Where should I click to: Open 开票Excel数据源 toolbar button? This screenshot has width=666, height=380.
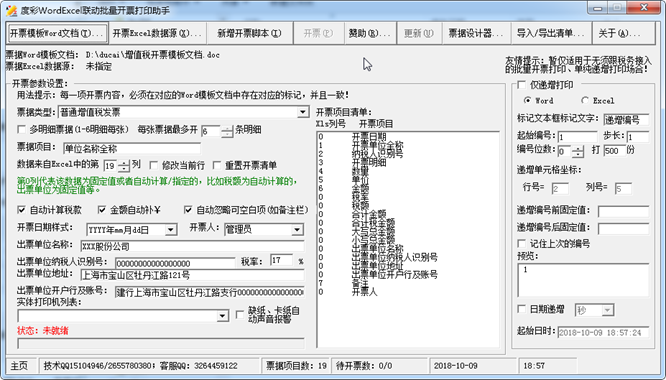tap(157, 33)
